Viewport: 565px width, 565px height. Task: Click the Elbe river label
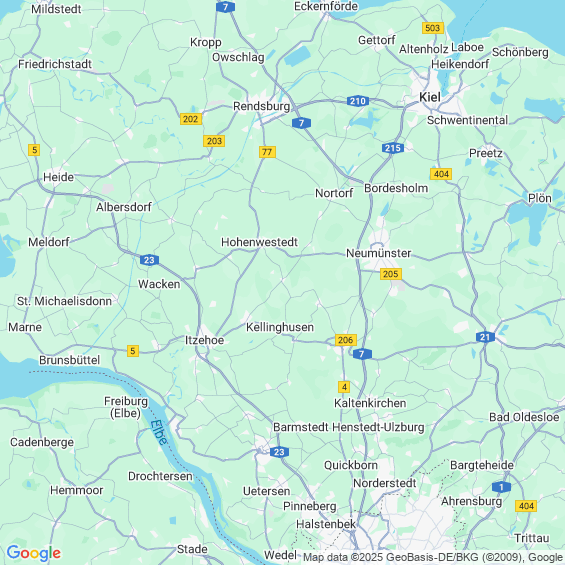[x=159, y=432]
